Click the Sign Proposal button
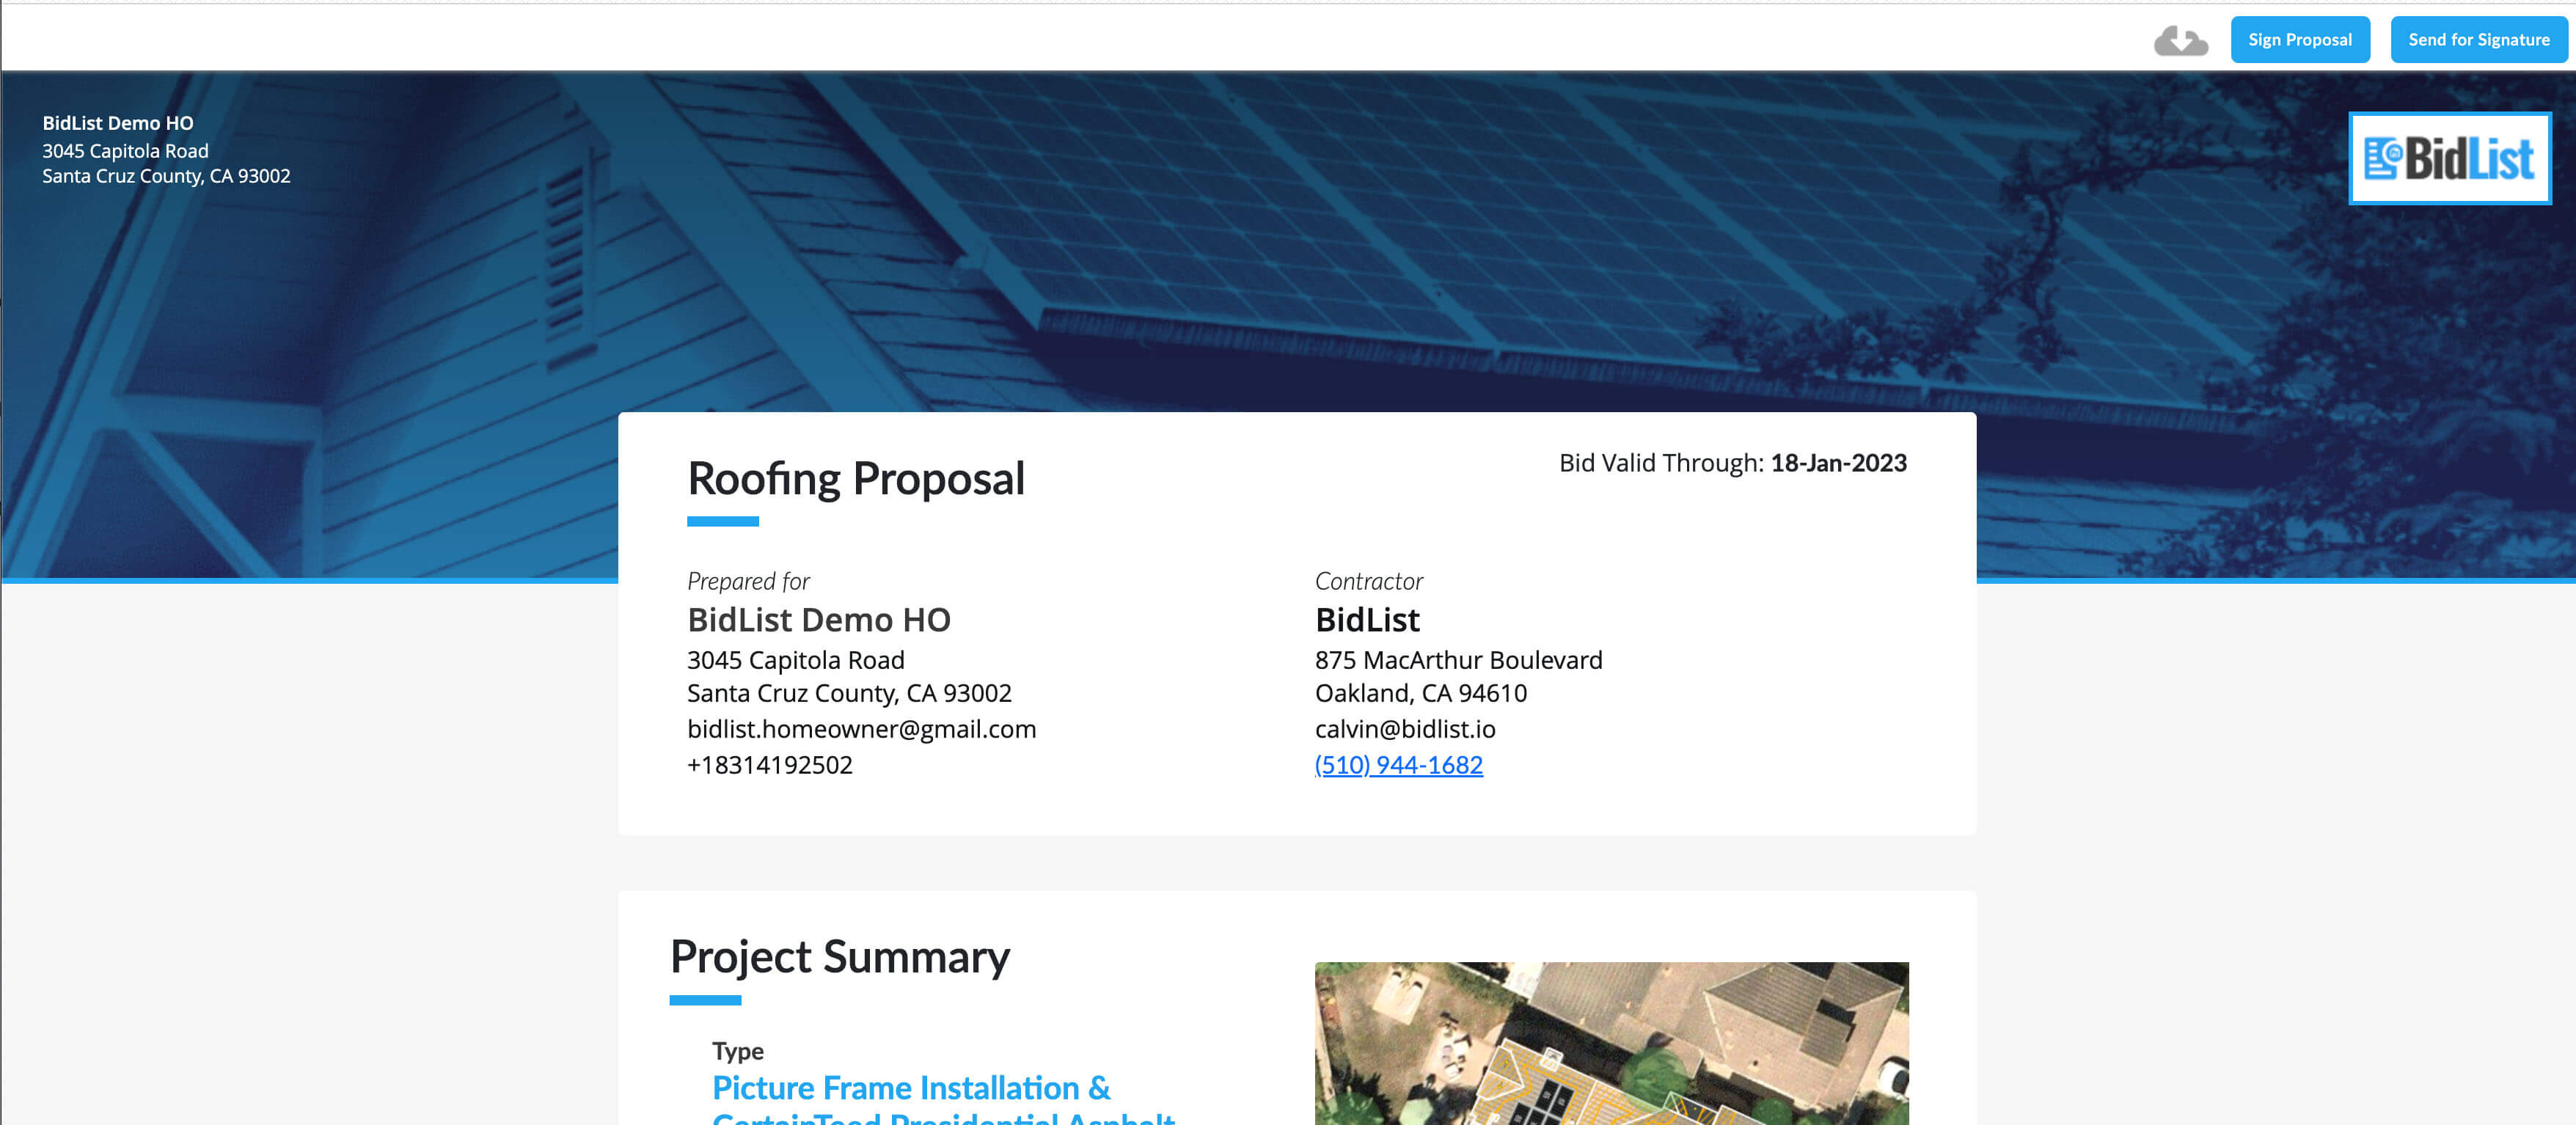 pos(2299,40)
